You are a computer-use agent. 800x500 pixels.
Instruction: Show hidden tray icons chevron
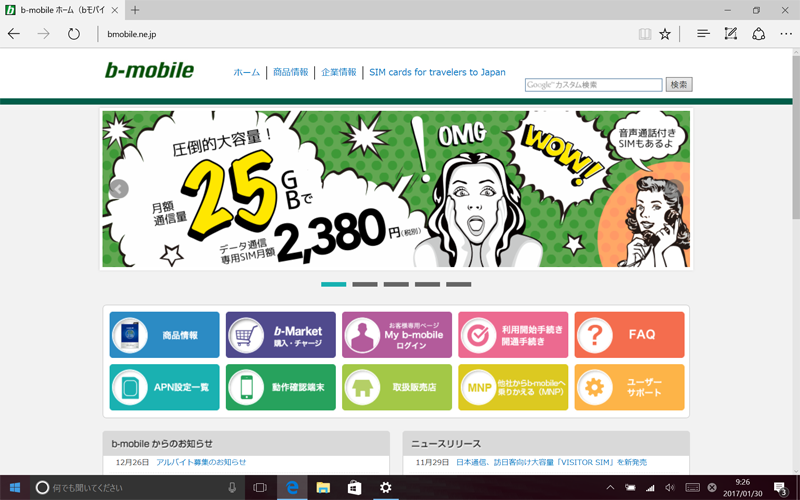[610, 488]
